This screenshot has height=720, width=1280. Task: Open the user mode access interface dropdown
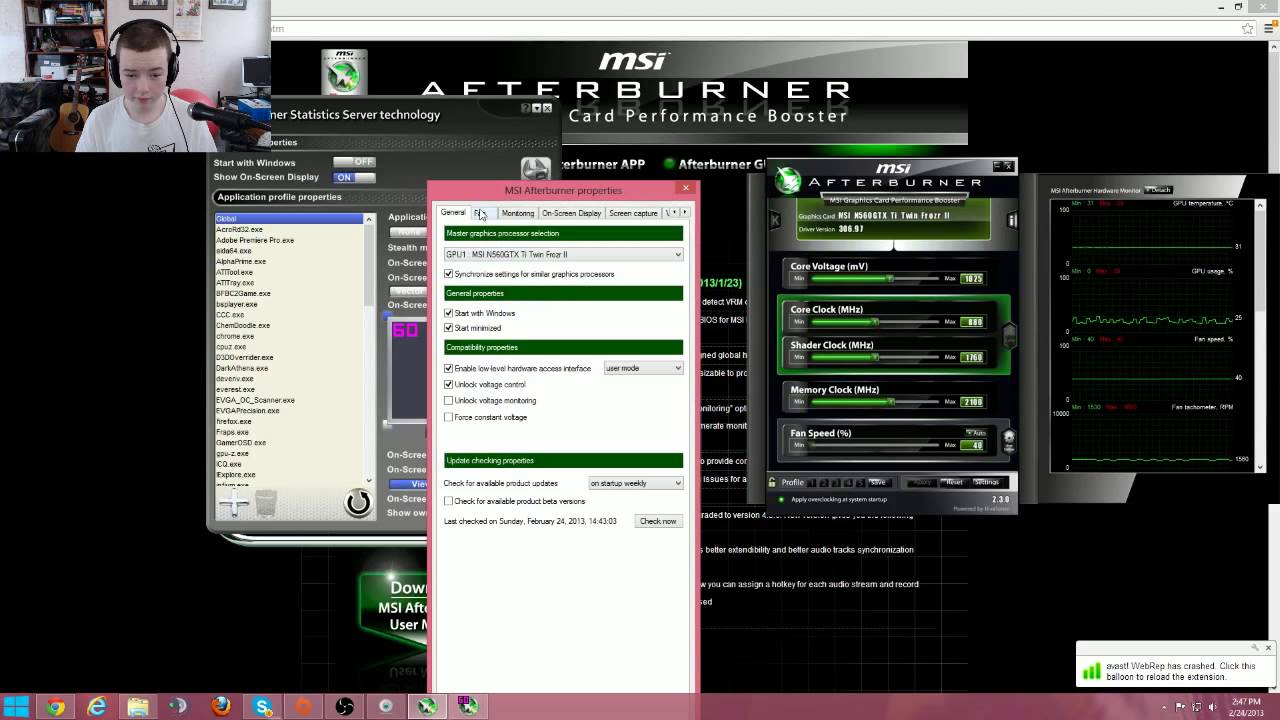643,368
